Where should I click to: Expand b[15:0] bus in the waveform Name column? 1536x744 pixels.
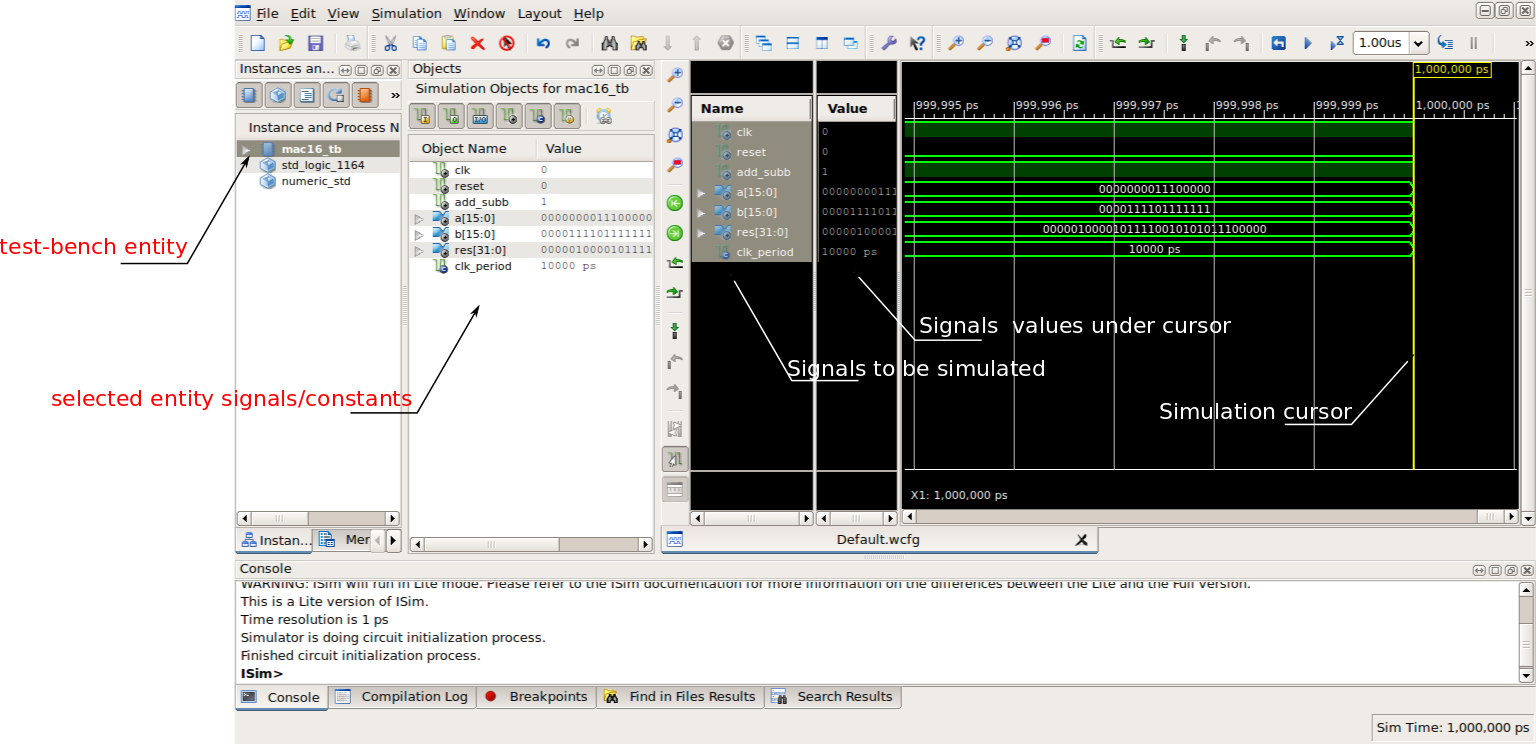701,212
